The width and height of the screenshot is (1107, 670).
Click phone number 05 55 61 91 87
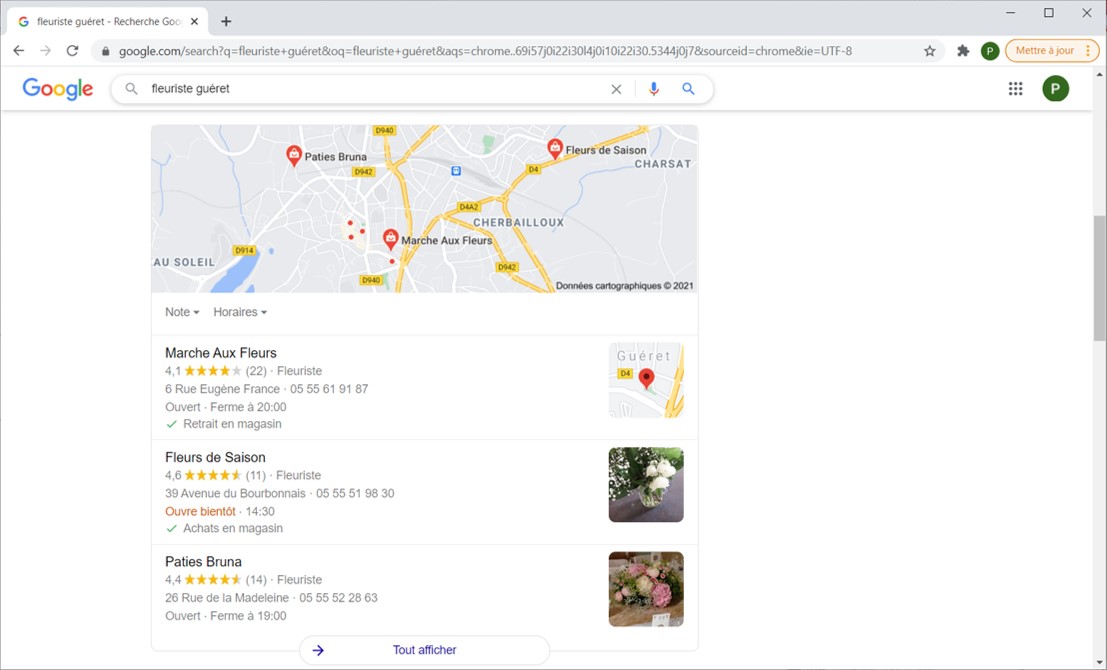click(329, 389)
